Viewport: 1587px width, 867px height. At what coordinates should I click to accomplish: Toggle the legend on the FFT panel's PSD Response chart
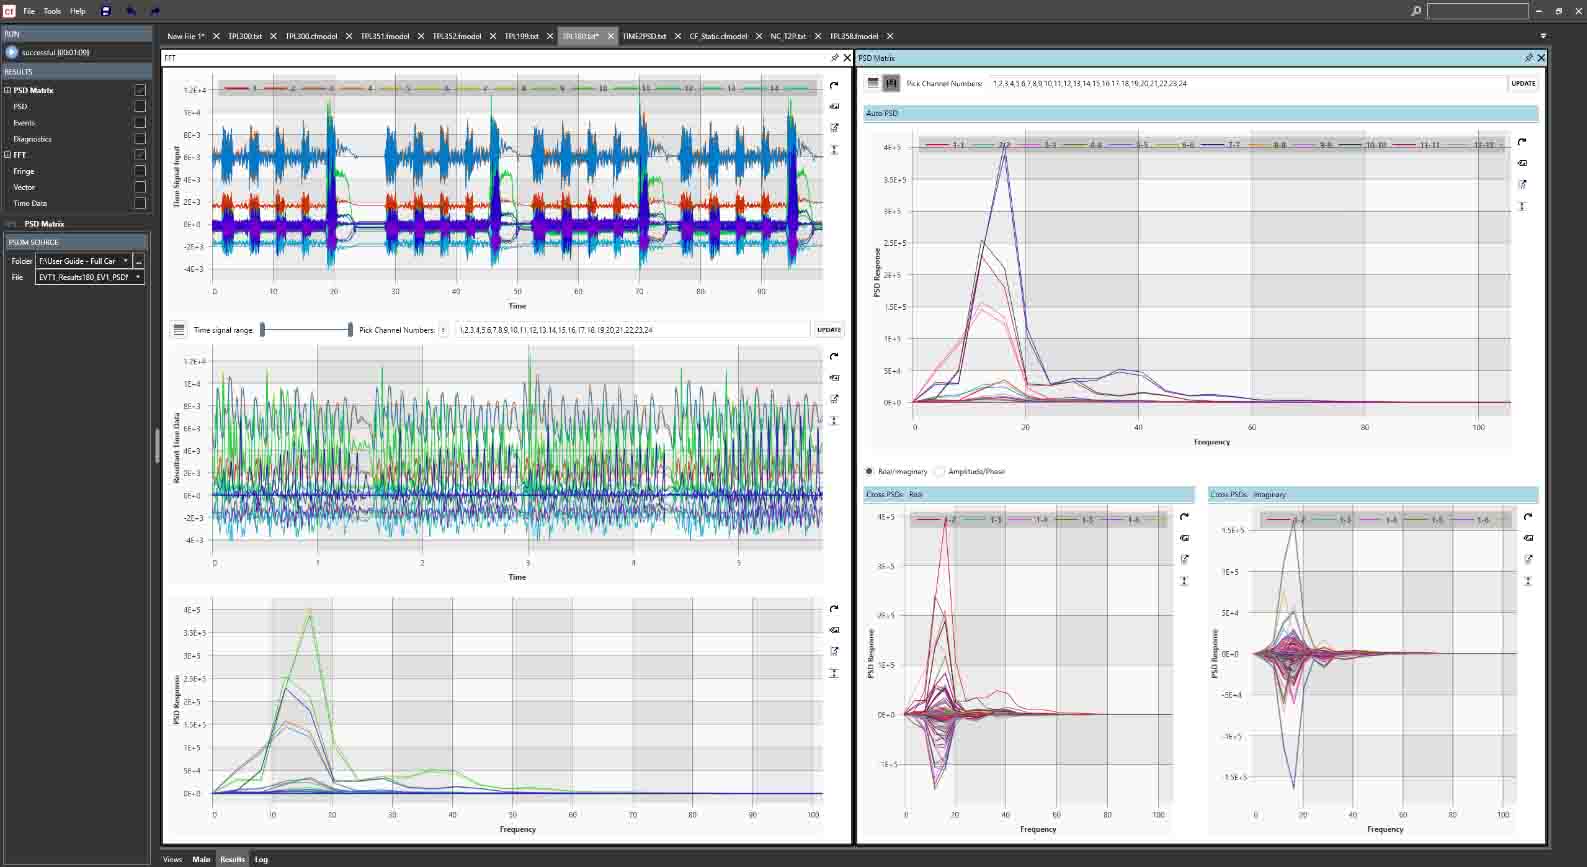pos(834,630)
